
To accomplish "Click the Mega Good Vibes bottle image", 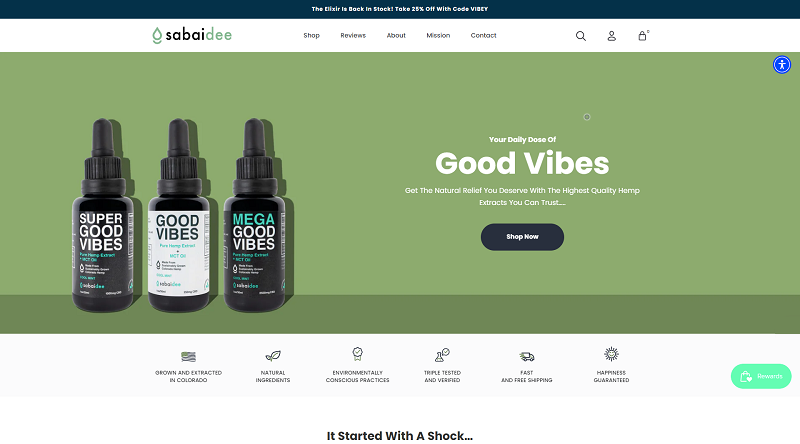I will [x=255, y=214].
